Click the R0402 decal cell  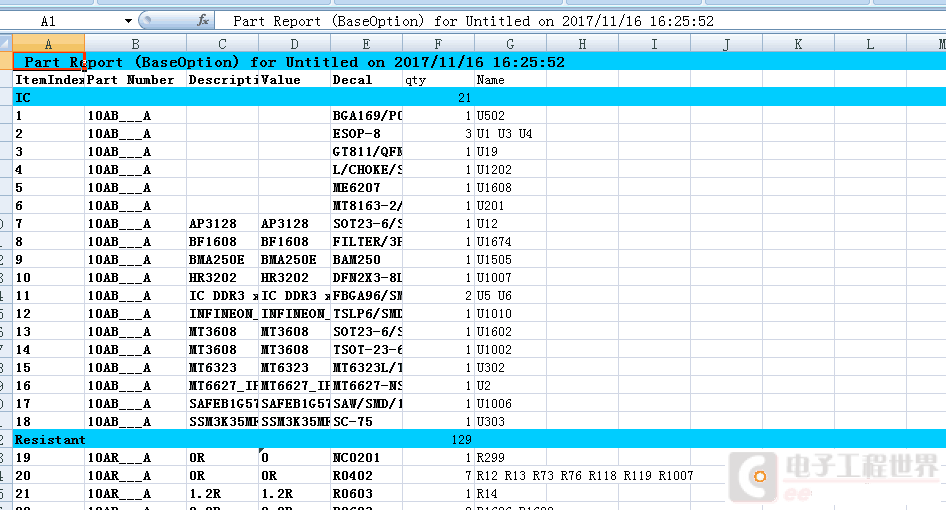(366, 476)
